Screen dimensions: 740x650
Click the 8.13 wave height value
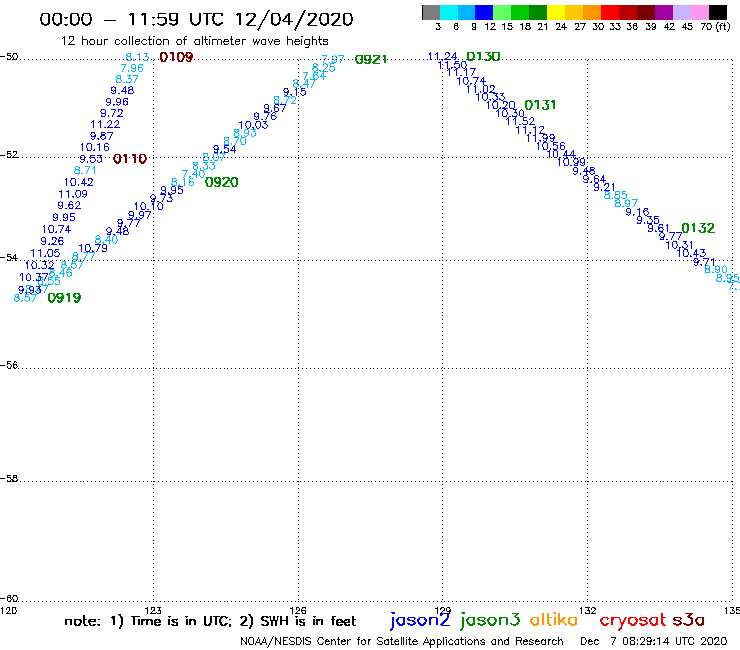[137, 57]
